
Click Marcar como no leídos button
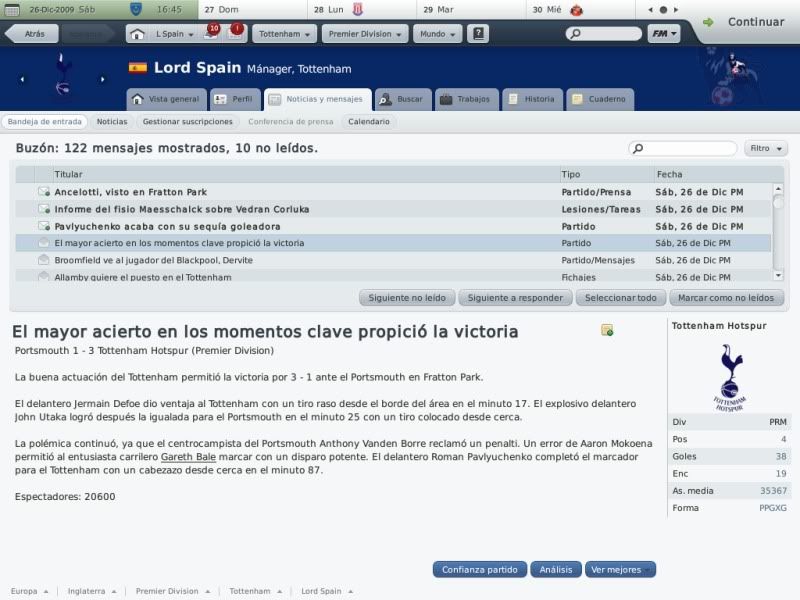click(726, 298)
